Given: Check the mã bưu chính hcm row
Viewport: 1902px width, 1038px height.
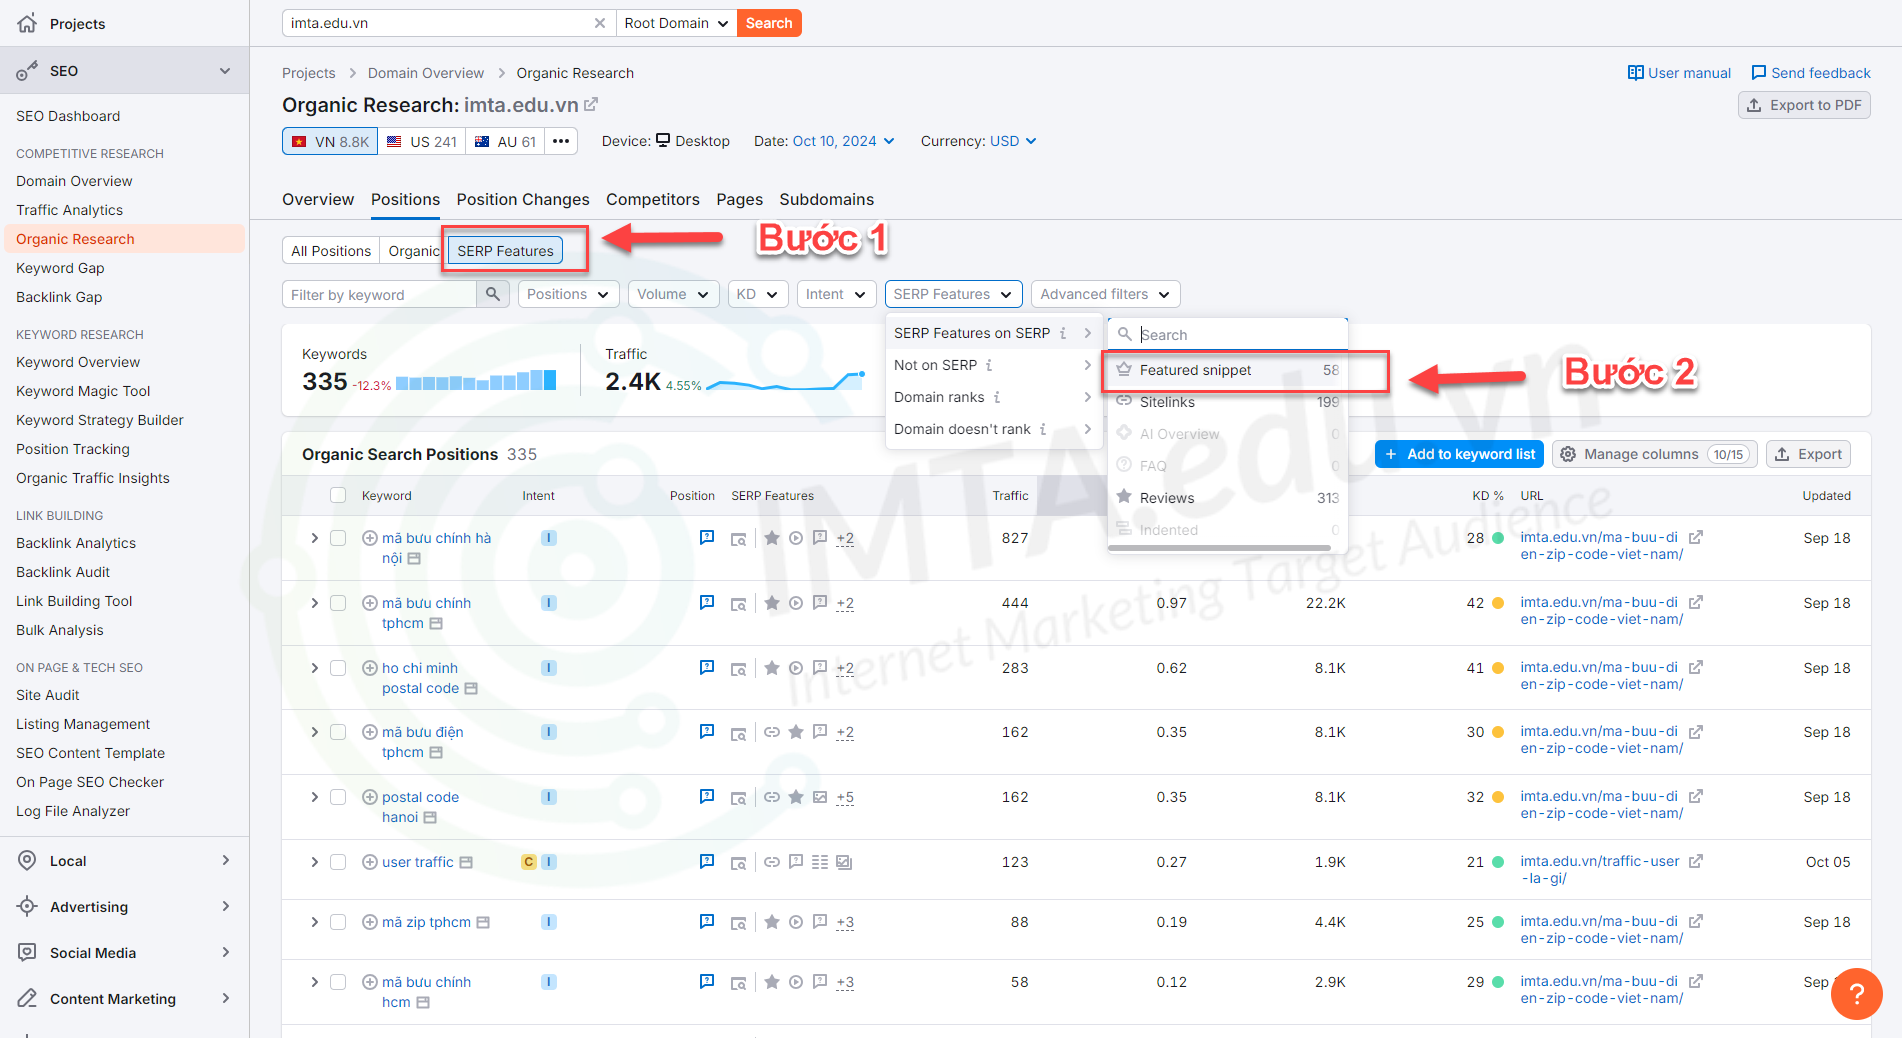Looking at the screenshot, I should coord(338,982).
